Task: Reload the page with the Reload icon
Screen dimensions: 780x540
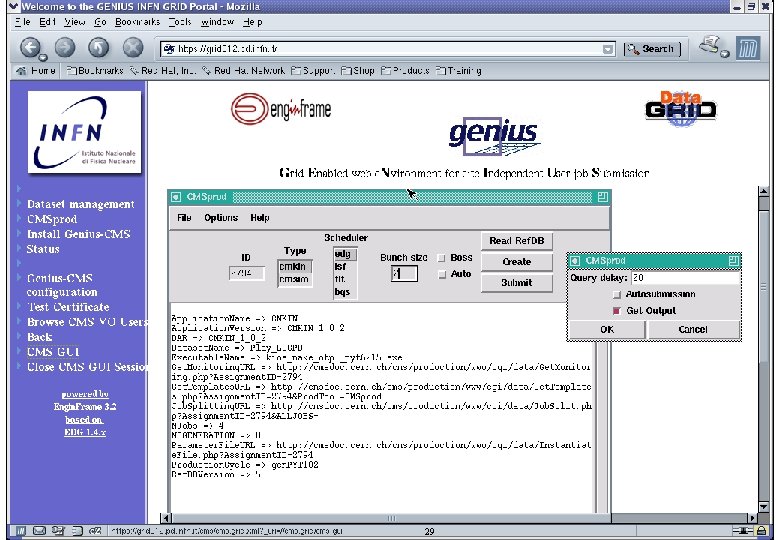Action: click(x=98, y=48)
